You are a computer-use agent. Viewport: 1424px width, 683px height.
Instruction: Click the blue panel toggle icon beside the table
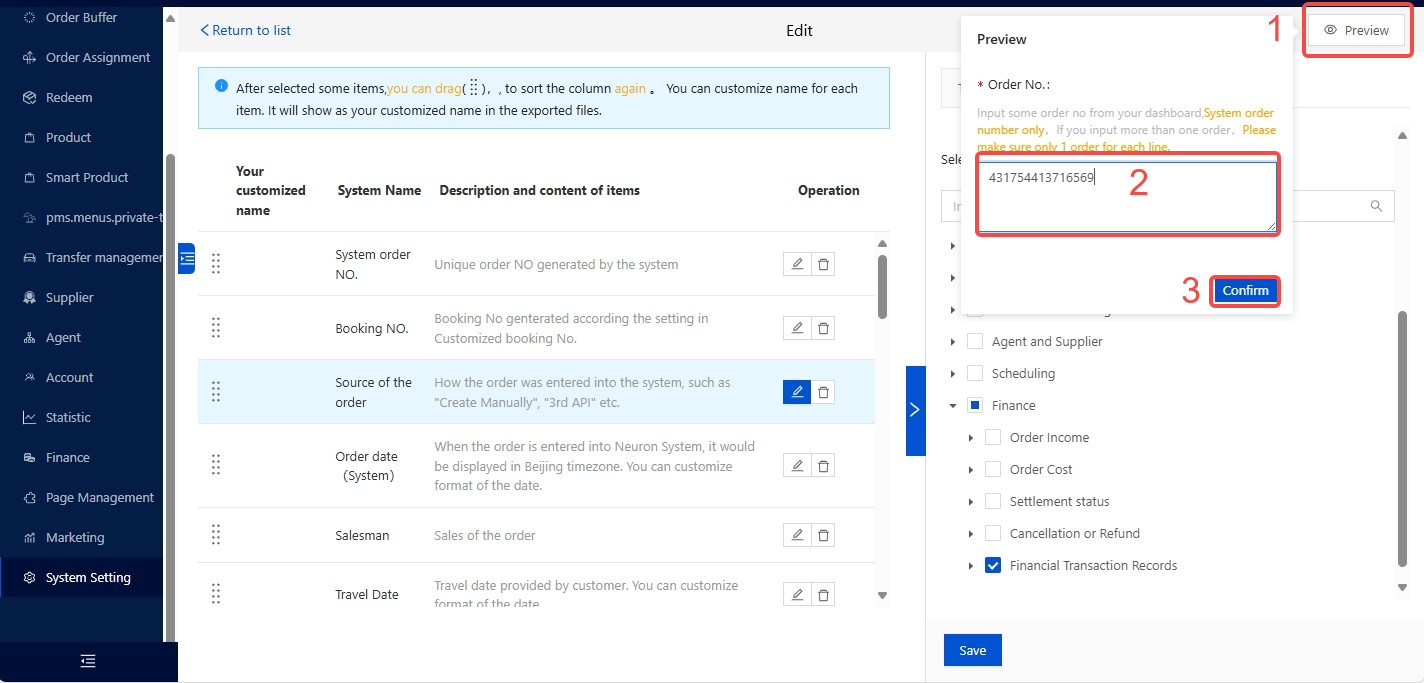[x=186, y=258]
